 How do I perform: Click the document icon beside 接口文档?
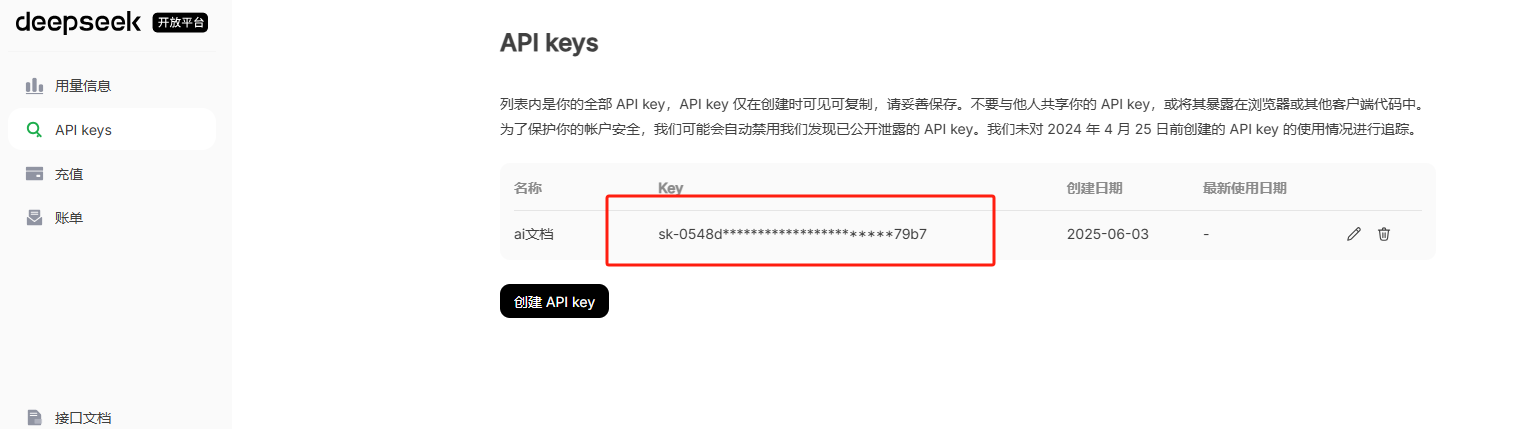[x=34, y=417]
